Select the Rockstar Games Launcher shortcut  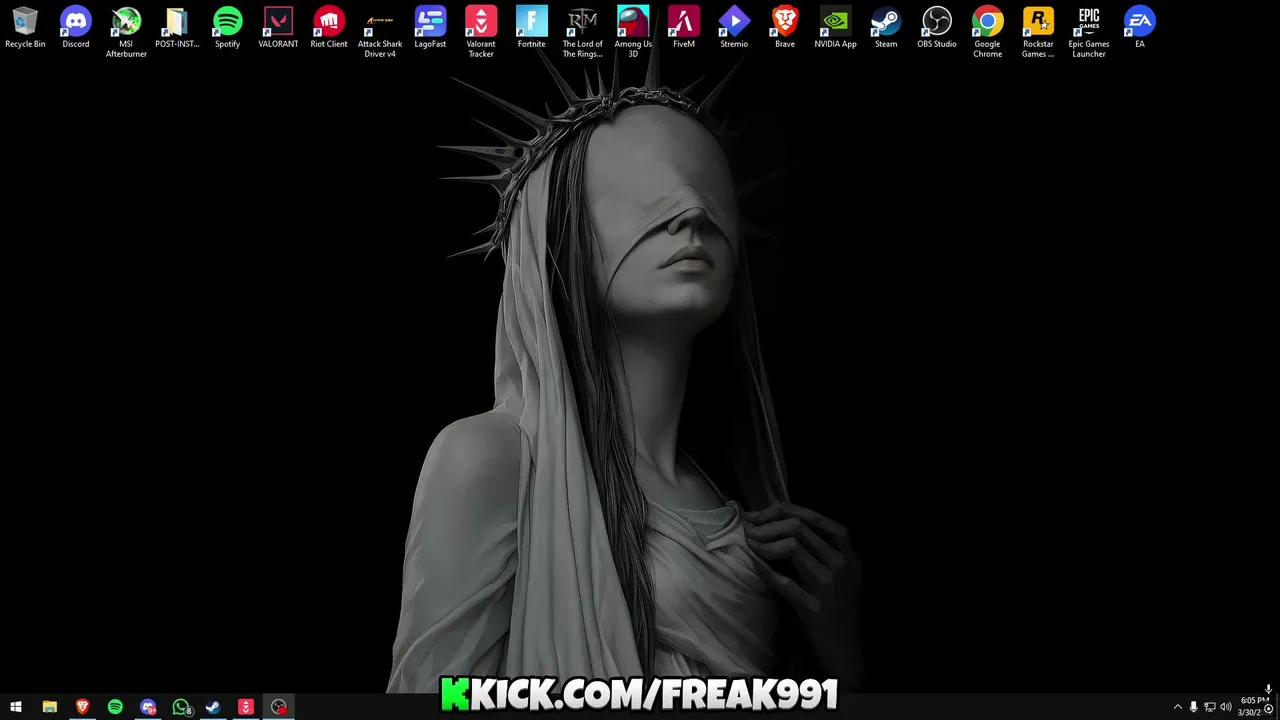click(1038, 32)
